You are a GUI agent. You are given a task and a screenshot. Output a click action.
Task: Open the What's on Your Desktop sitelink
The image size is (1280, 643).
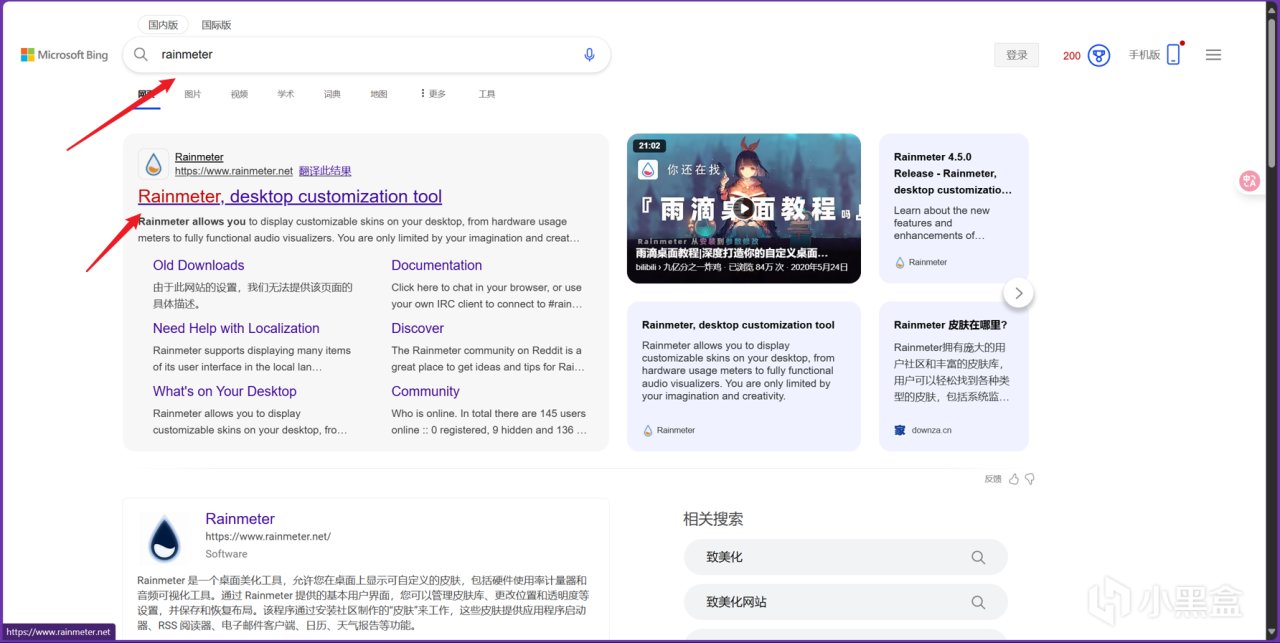pyautogui.click(x=225, y=391)
